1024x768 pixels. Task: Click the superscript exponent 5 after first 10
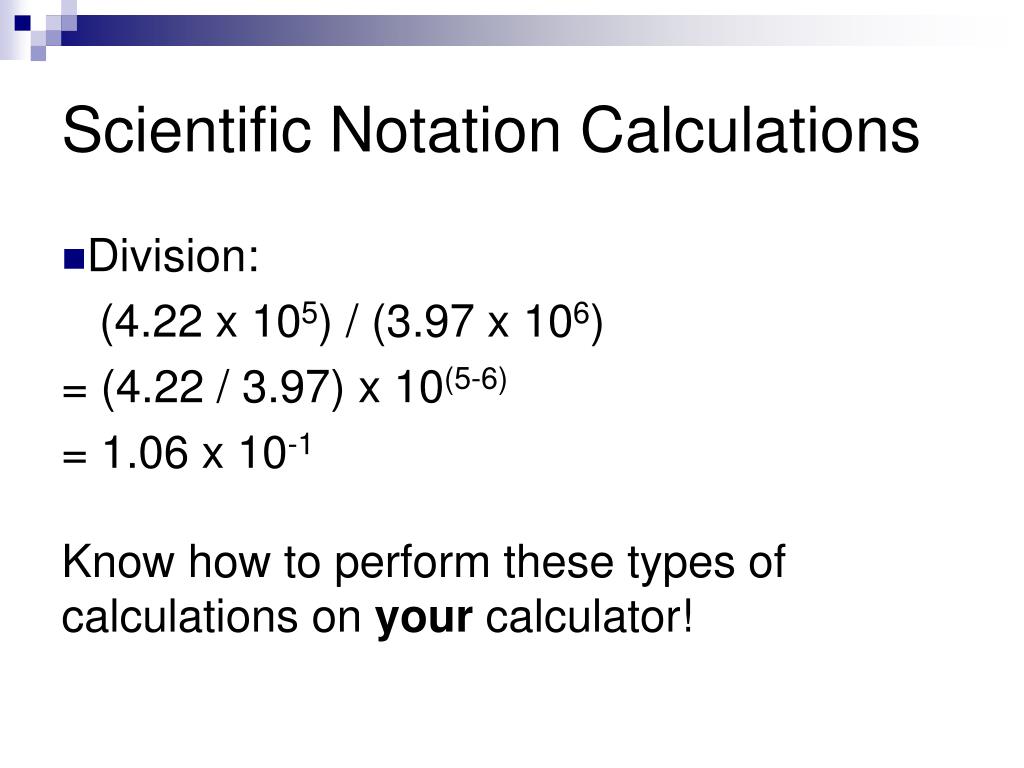coord(310,312)
